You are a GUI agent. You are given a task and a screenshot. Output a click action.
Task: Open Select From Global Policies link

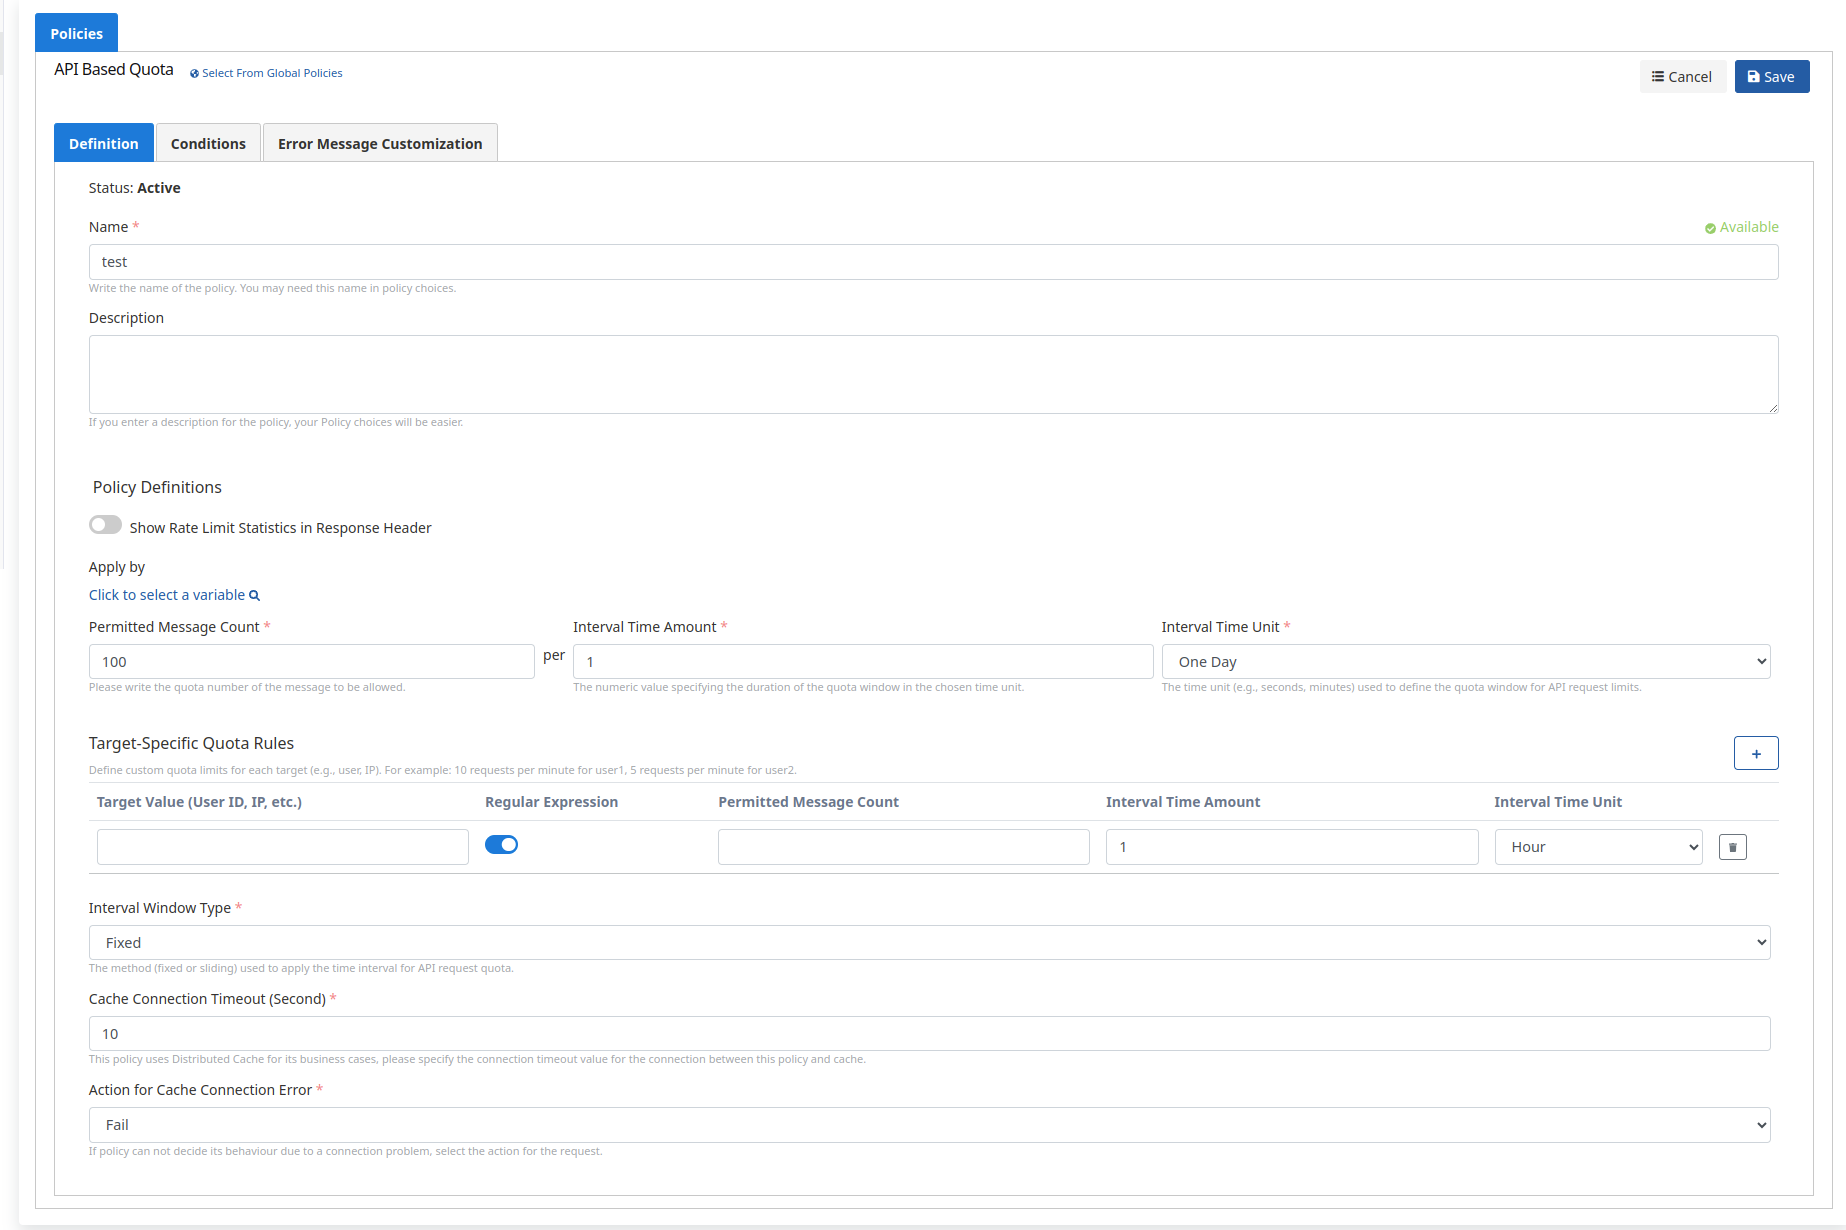[272, 73]
